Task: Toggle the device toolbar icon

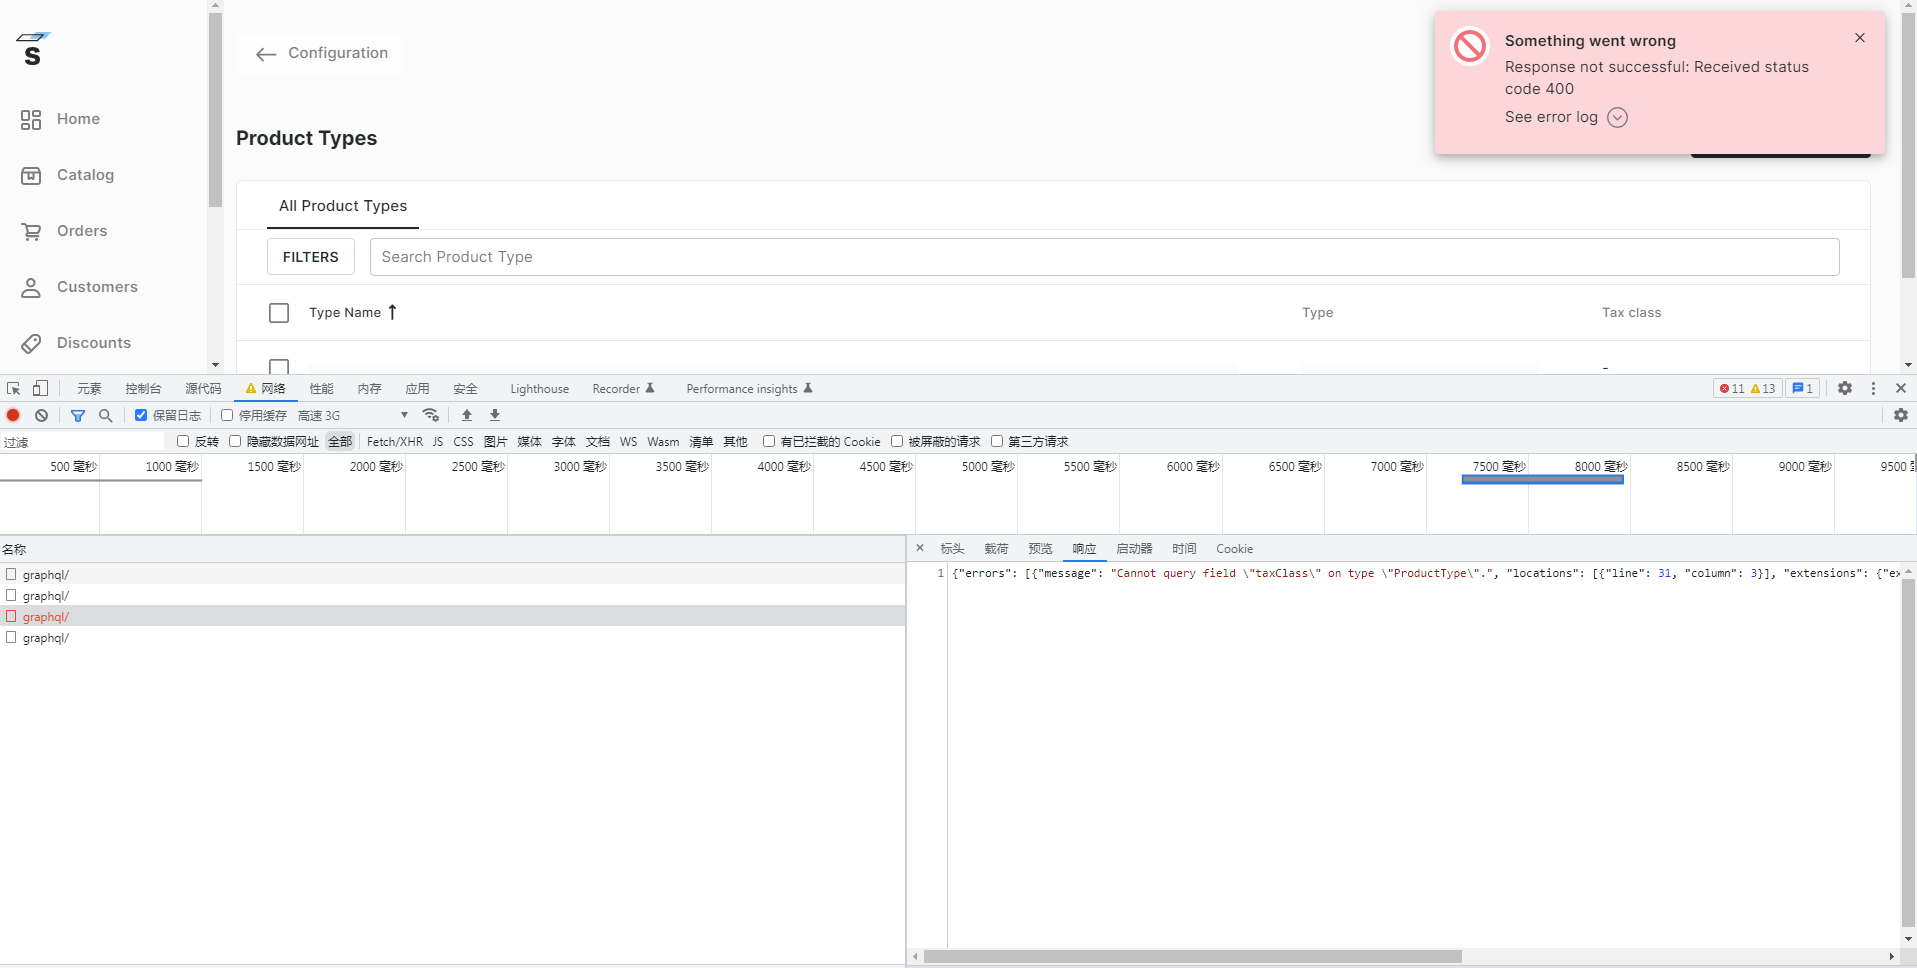Action: 40,388
